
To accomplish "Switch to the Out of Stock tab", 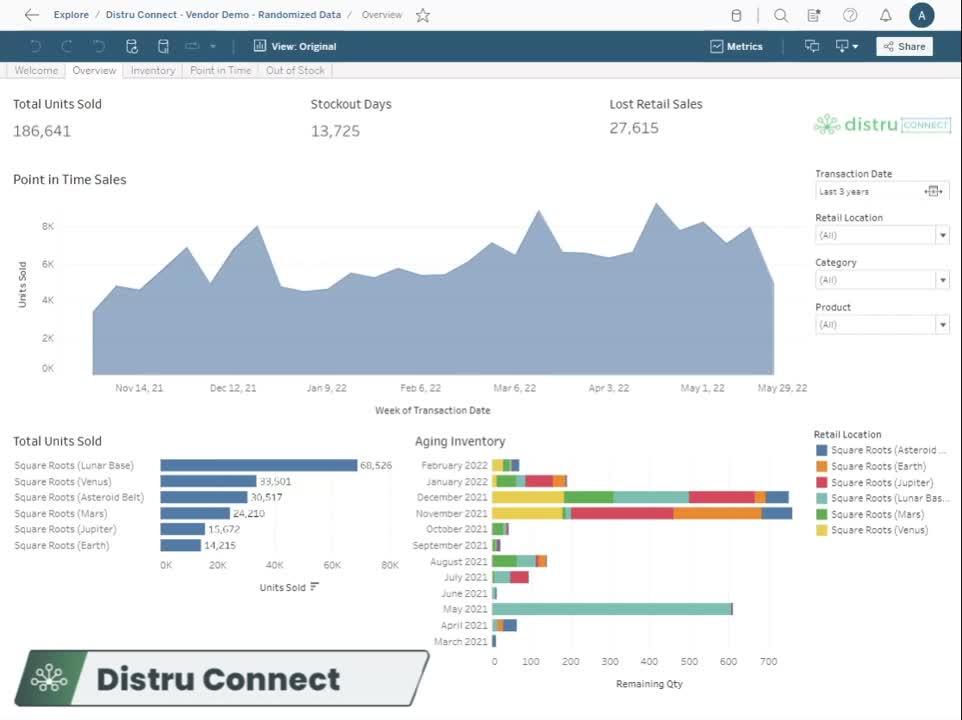I will [x=295, y=70].
